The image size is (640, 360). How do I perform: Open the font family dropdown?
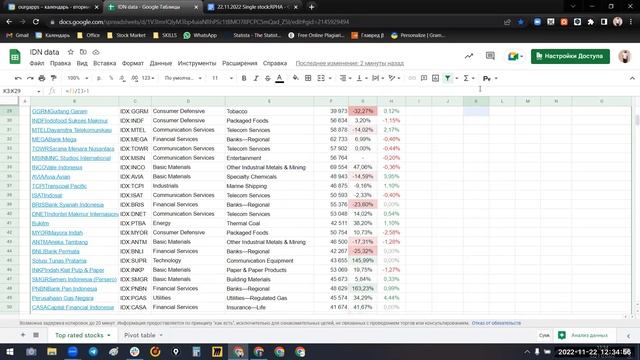click(x=183, y=78)
